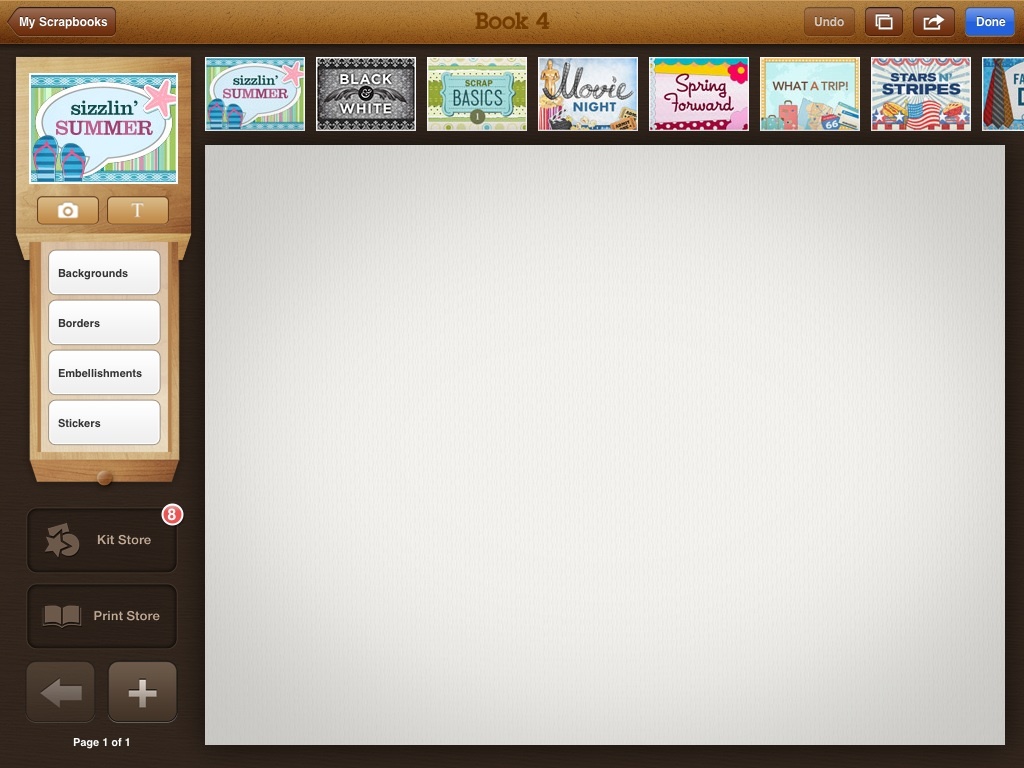Go back to My Scrapbooks
1024x768 pixels.
click(x=62, y=22)
